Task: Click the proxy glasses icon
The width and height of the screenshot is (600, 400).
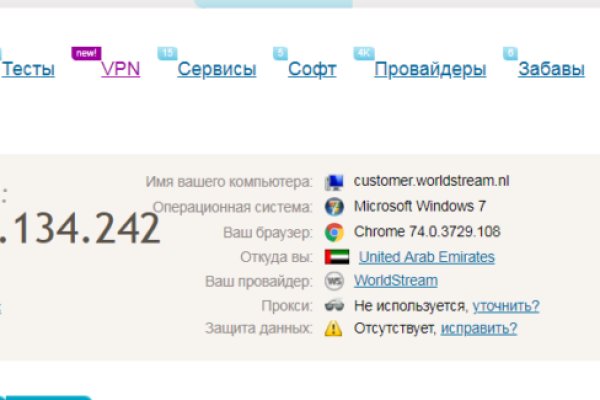Action: pos(334,305)
